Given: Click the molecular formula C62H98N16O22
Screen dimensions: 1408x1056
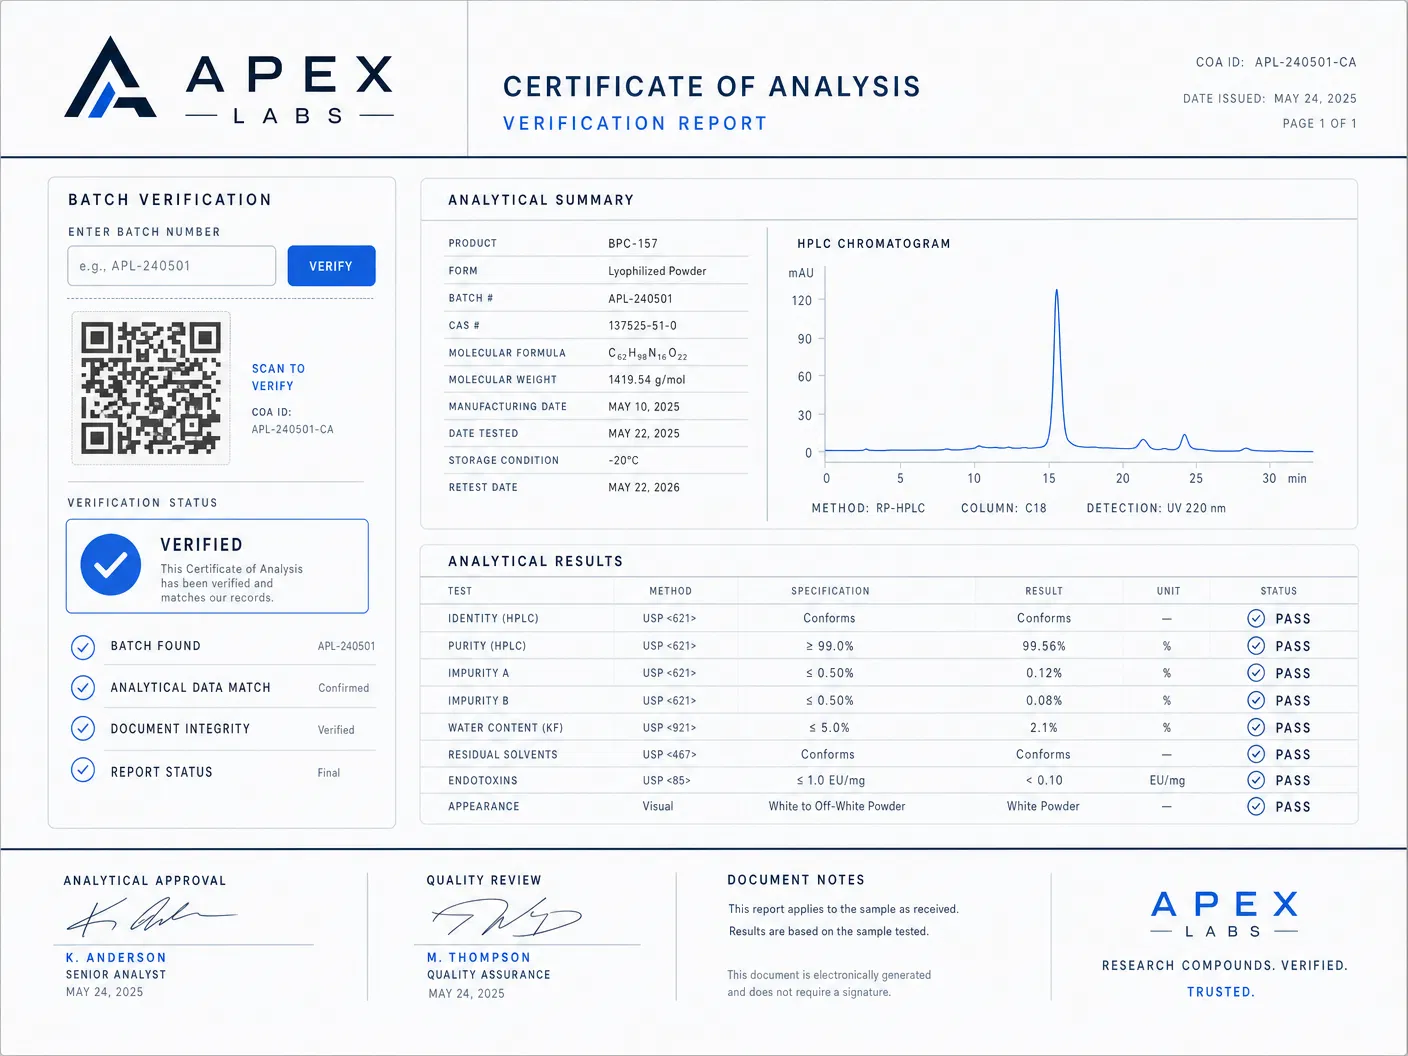Looking at the screenshot, I should click(648, 353).
